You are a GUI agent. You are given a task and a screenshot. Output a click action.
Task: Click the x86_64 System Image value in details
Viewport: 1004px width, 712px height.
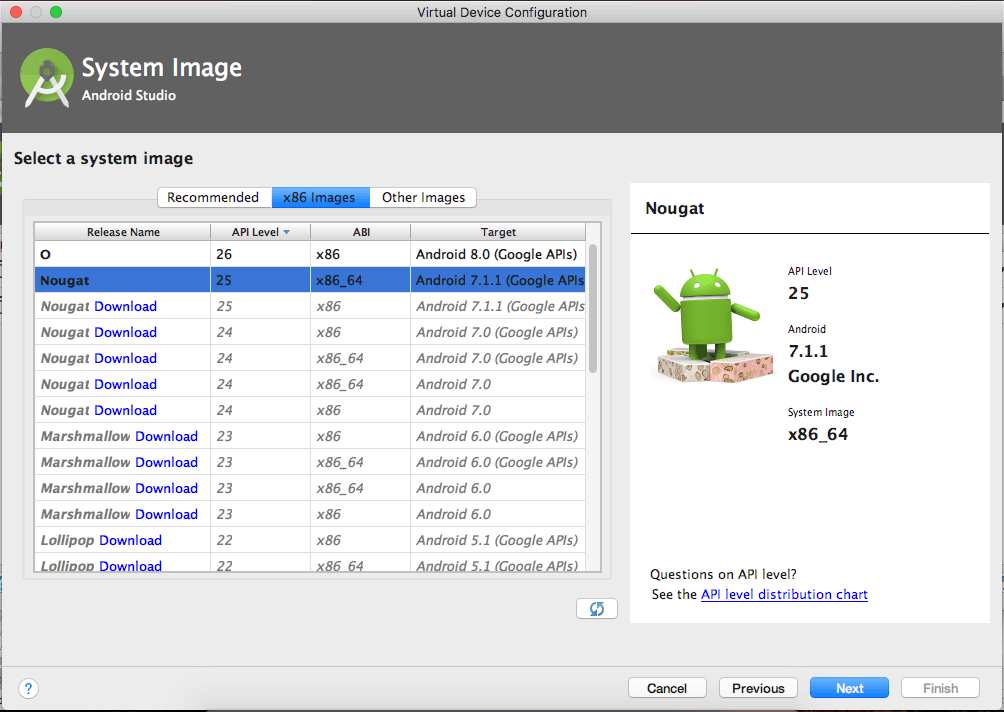point(818,434)
